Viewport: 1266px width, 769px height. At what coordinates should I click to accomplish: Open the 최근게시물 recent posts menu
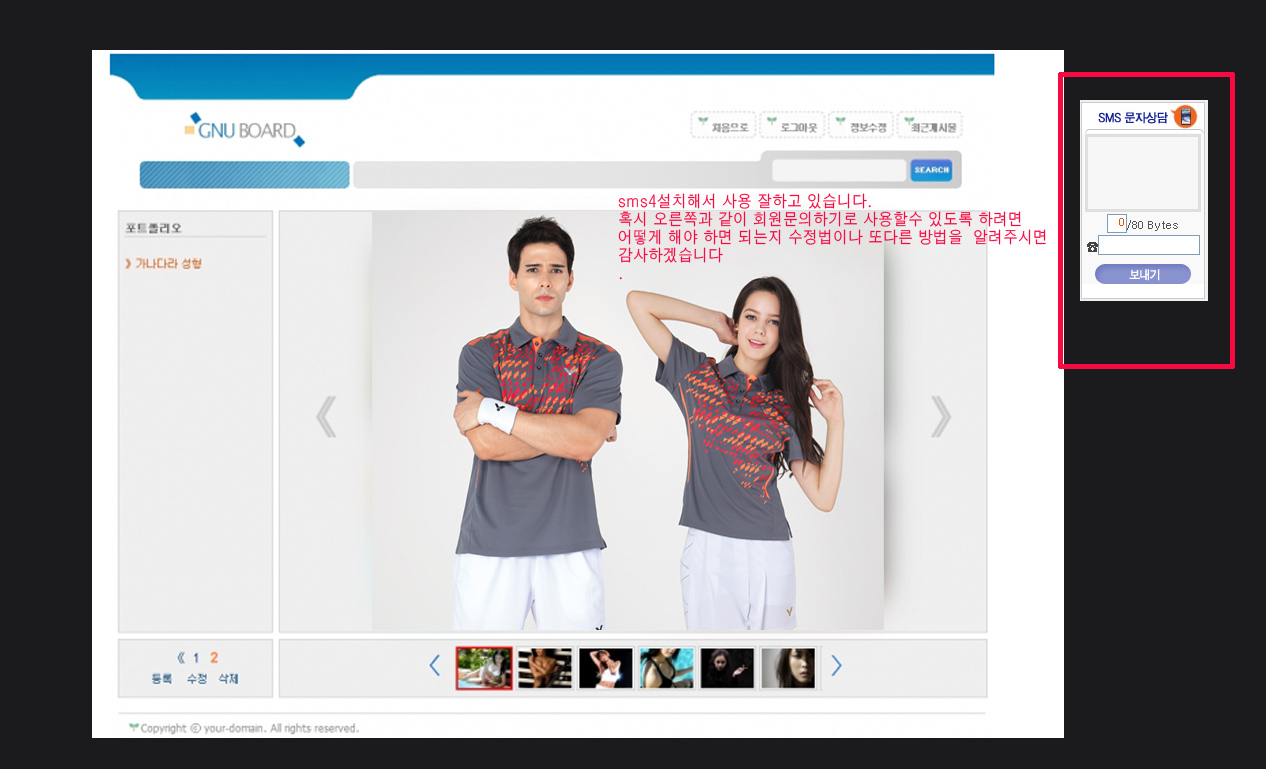pyautogui.click(x=930, y=126)
